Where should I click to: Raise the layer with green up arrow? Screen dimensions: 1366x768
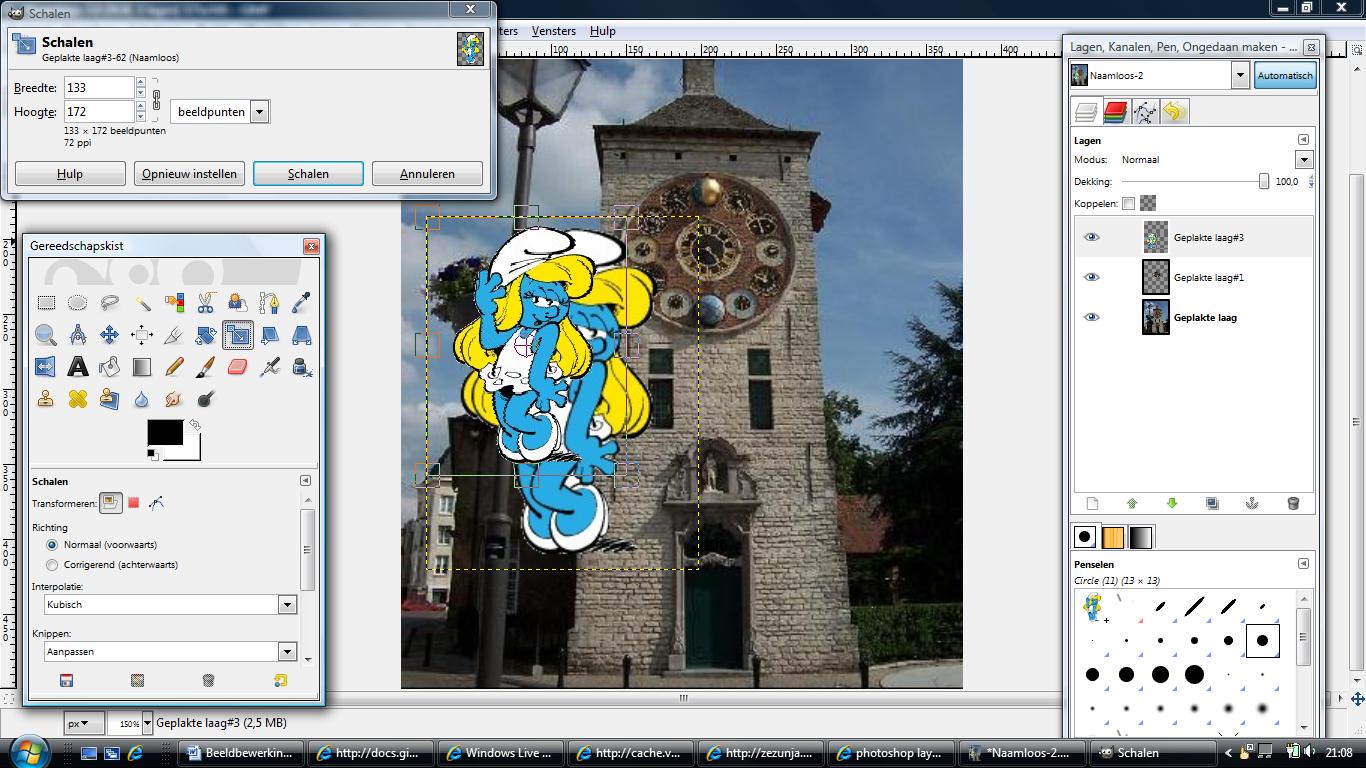1132,503
